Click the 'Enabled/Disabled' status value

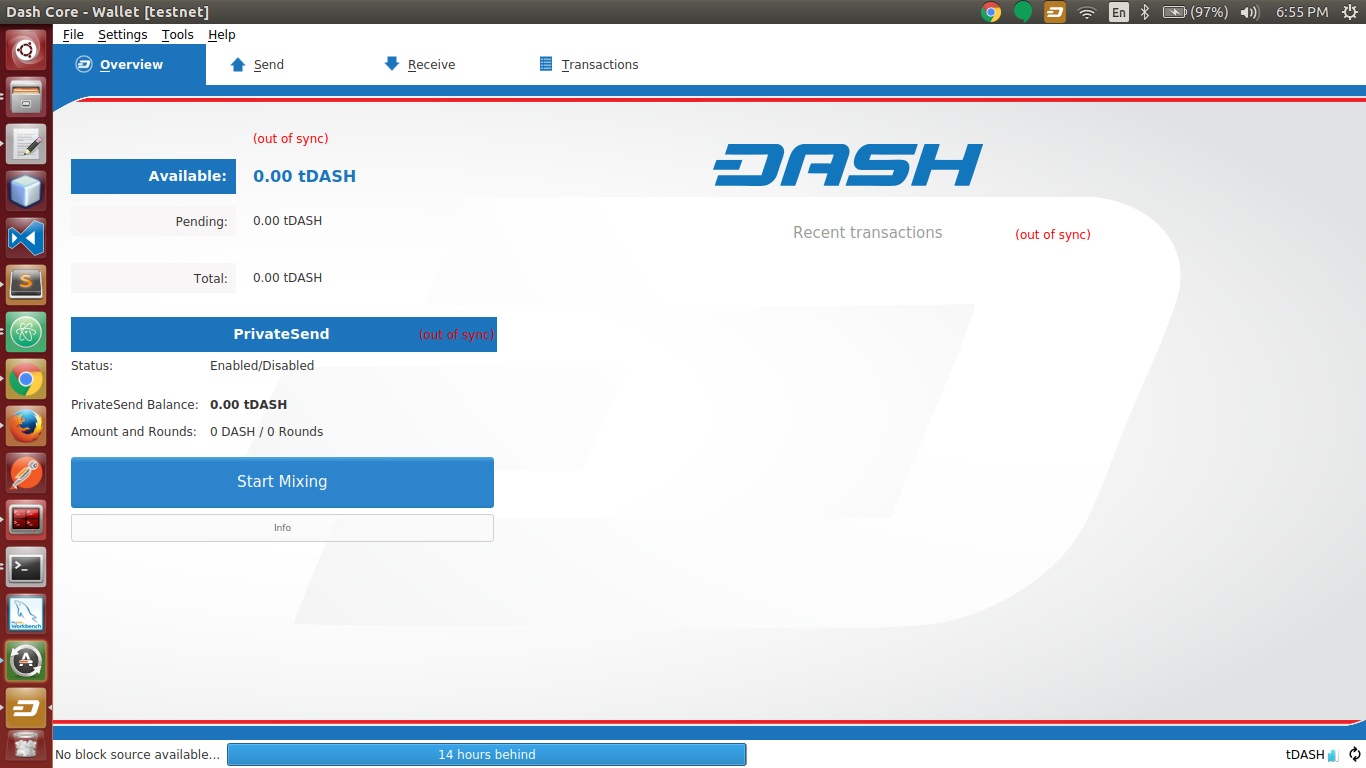[x=262, y=366]
